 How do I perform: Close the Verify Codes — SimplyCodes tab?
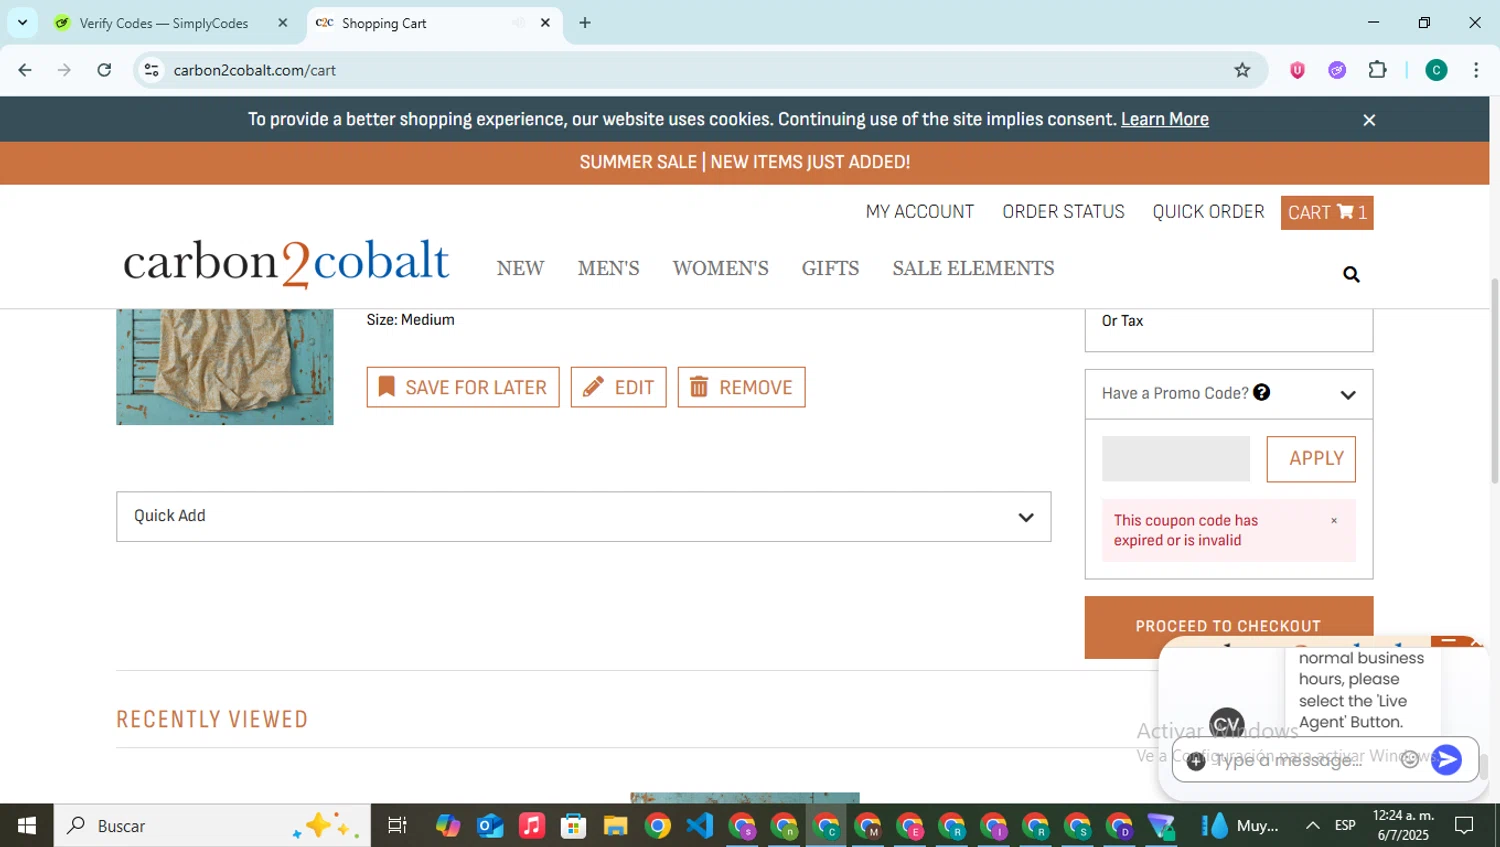click(x=283, y=23)
